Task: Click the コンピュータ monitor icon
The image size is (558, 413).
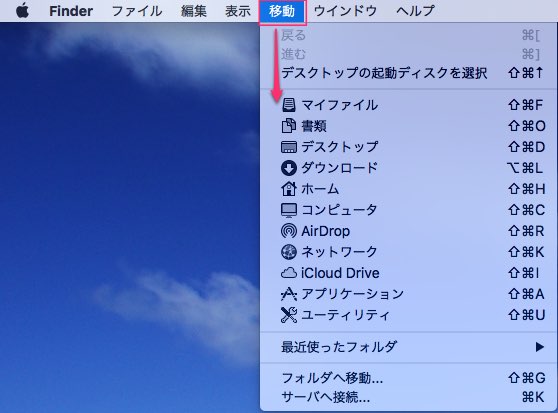Action: point(289,210)
